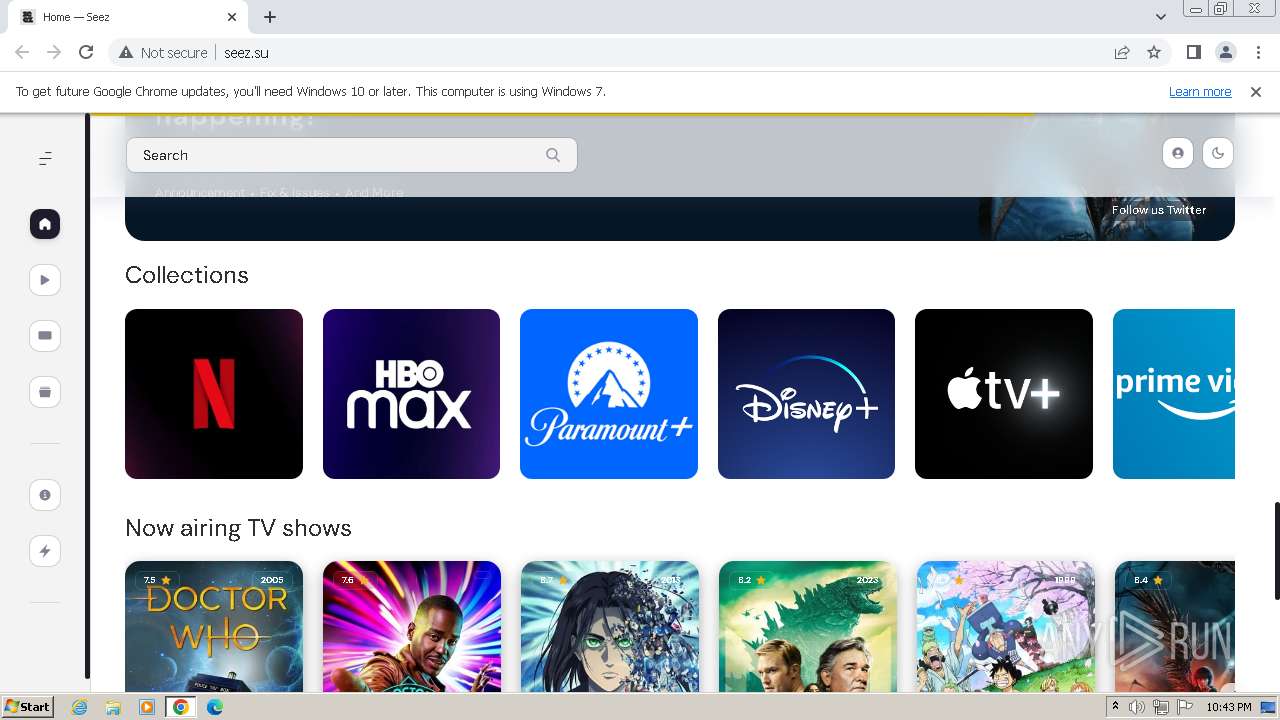Open the dragon show rated 8.4

coord(1174,626)
